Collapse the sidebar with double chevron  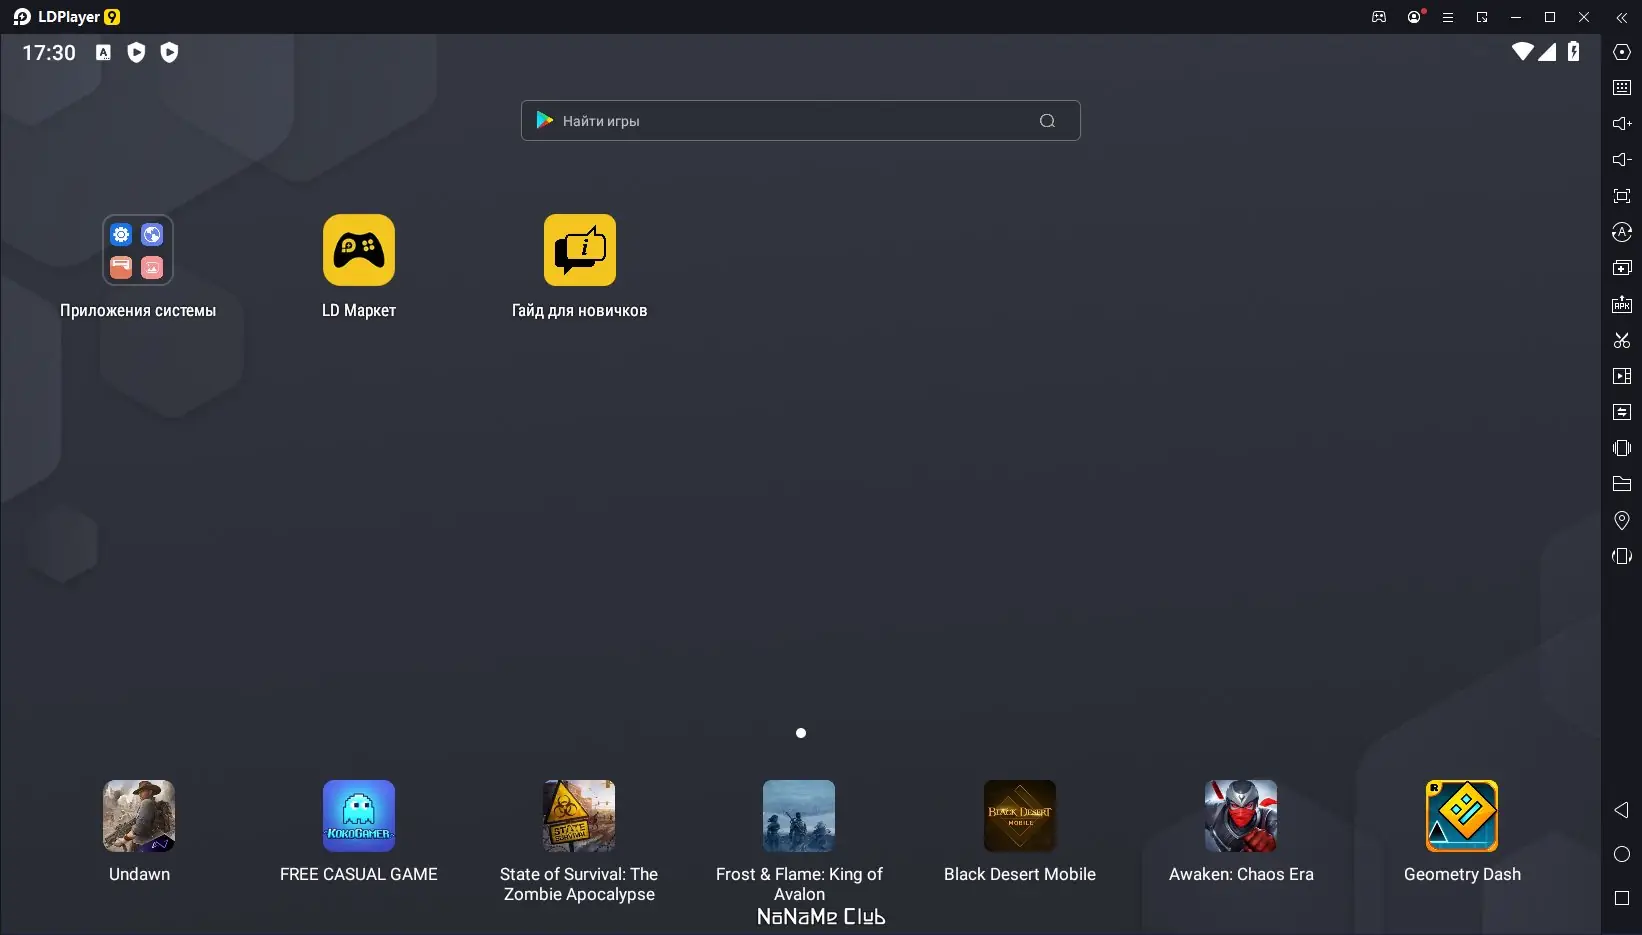point(1622,17)
